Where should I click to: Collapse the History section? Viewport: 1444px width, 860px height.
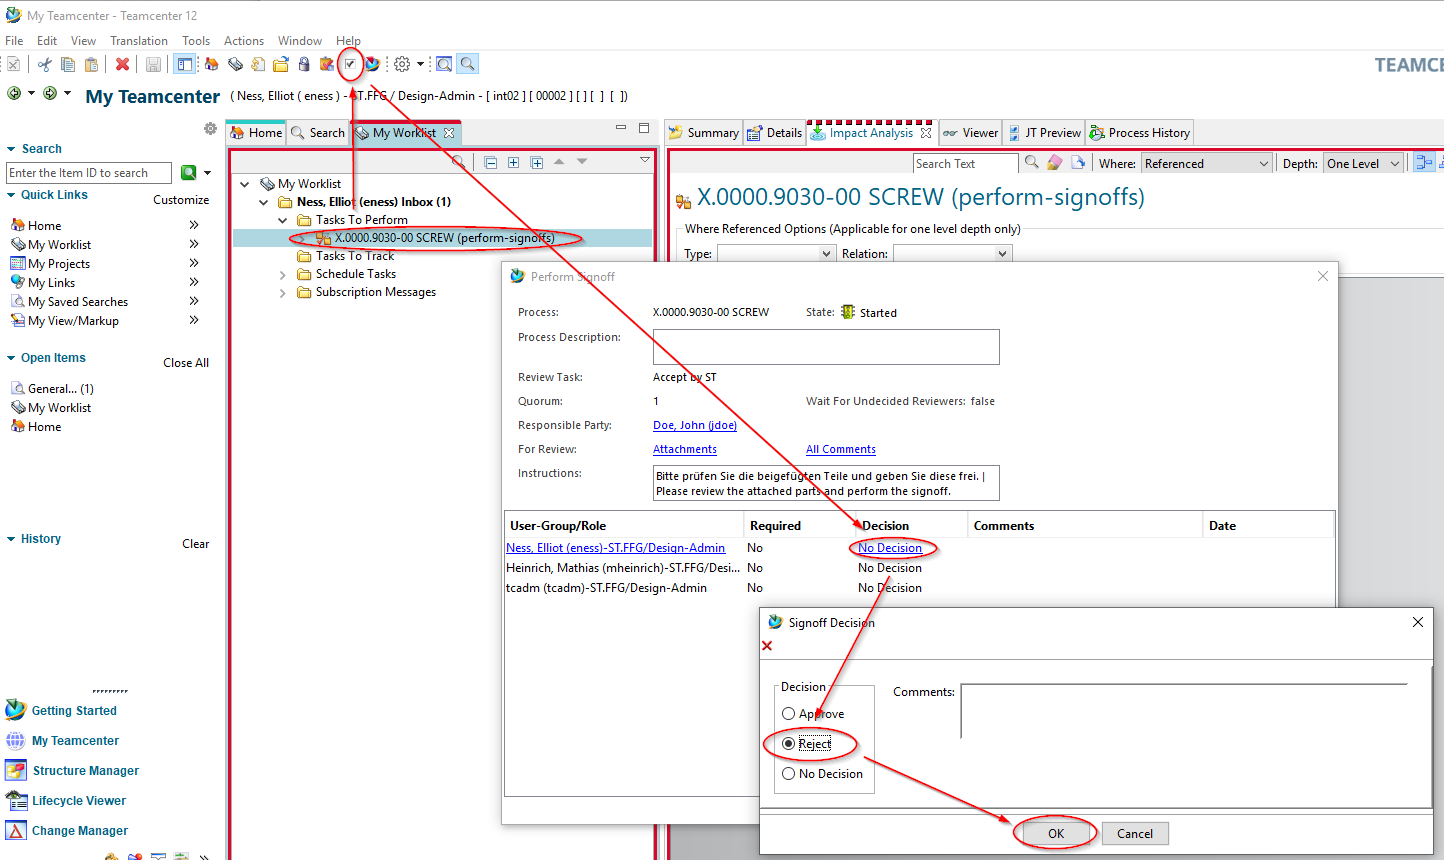(11, 539)
